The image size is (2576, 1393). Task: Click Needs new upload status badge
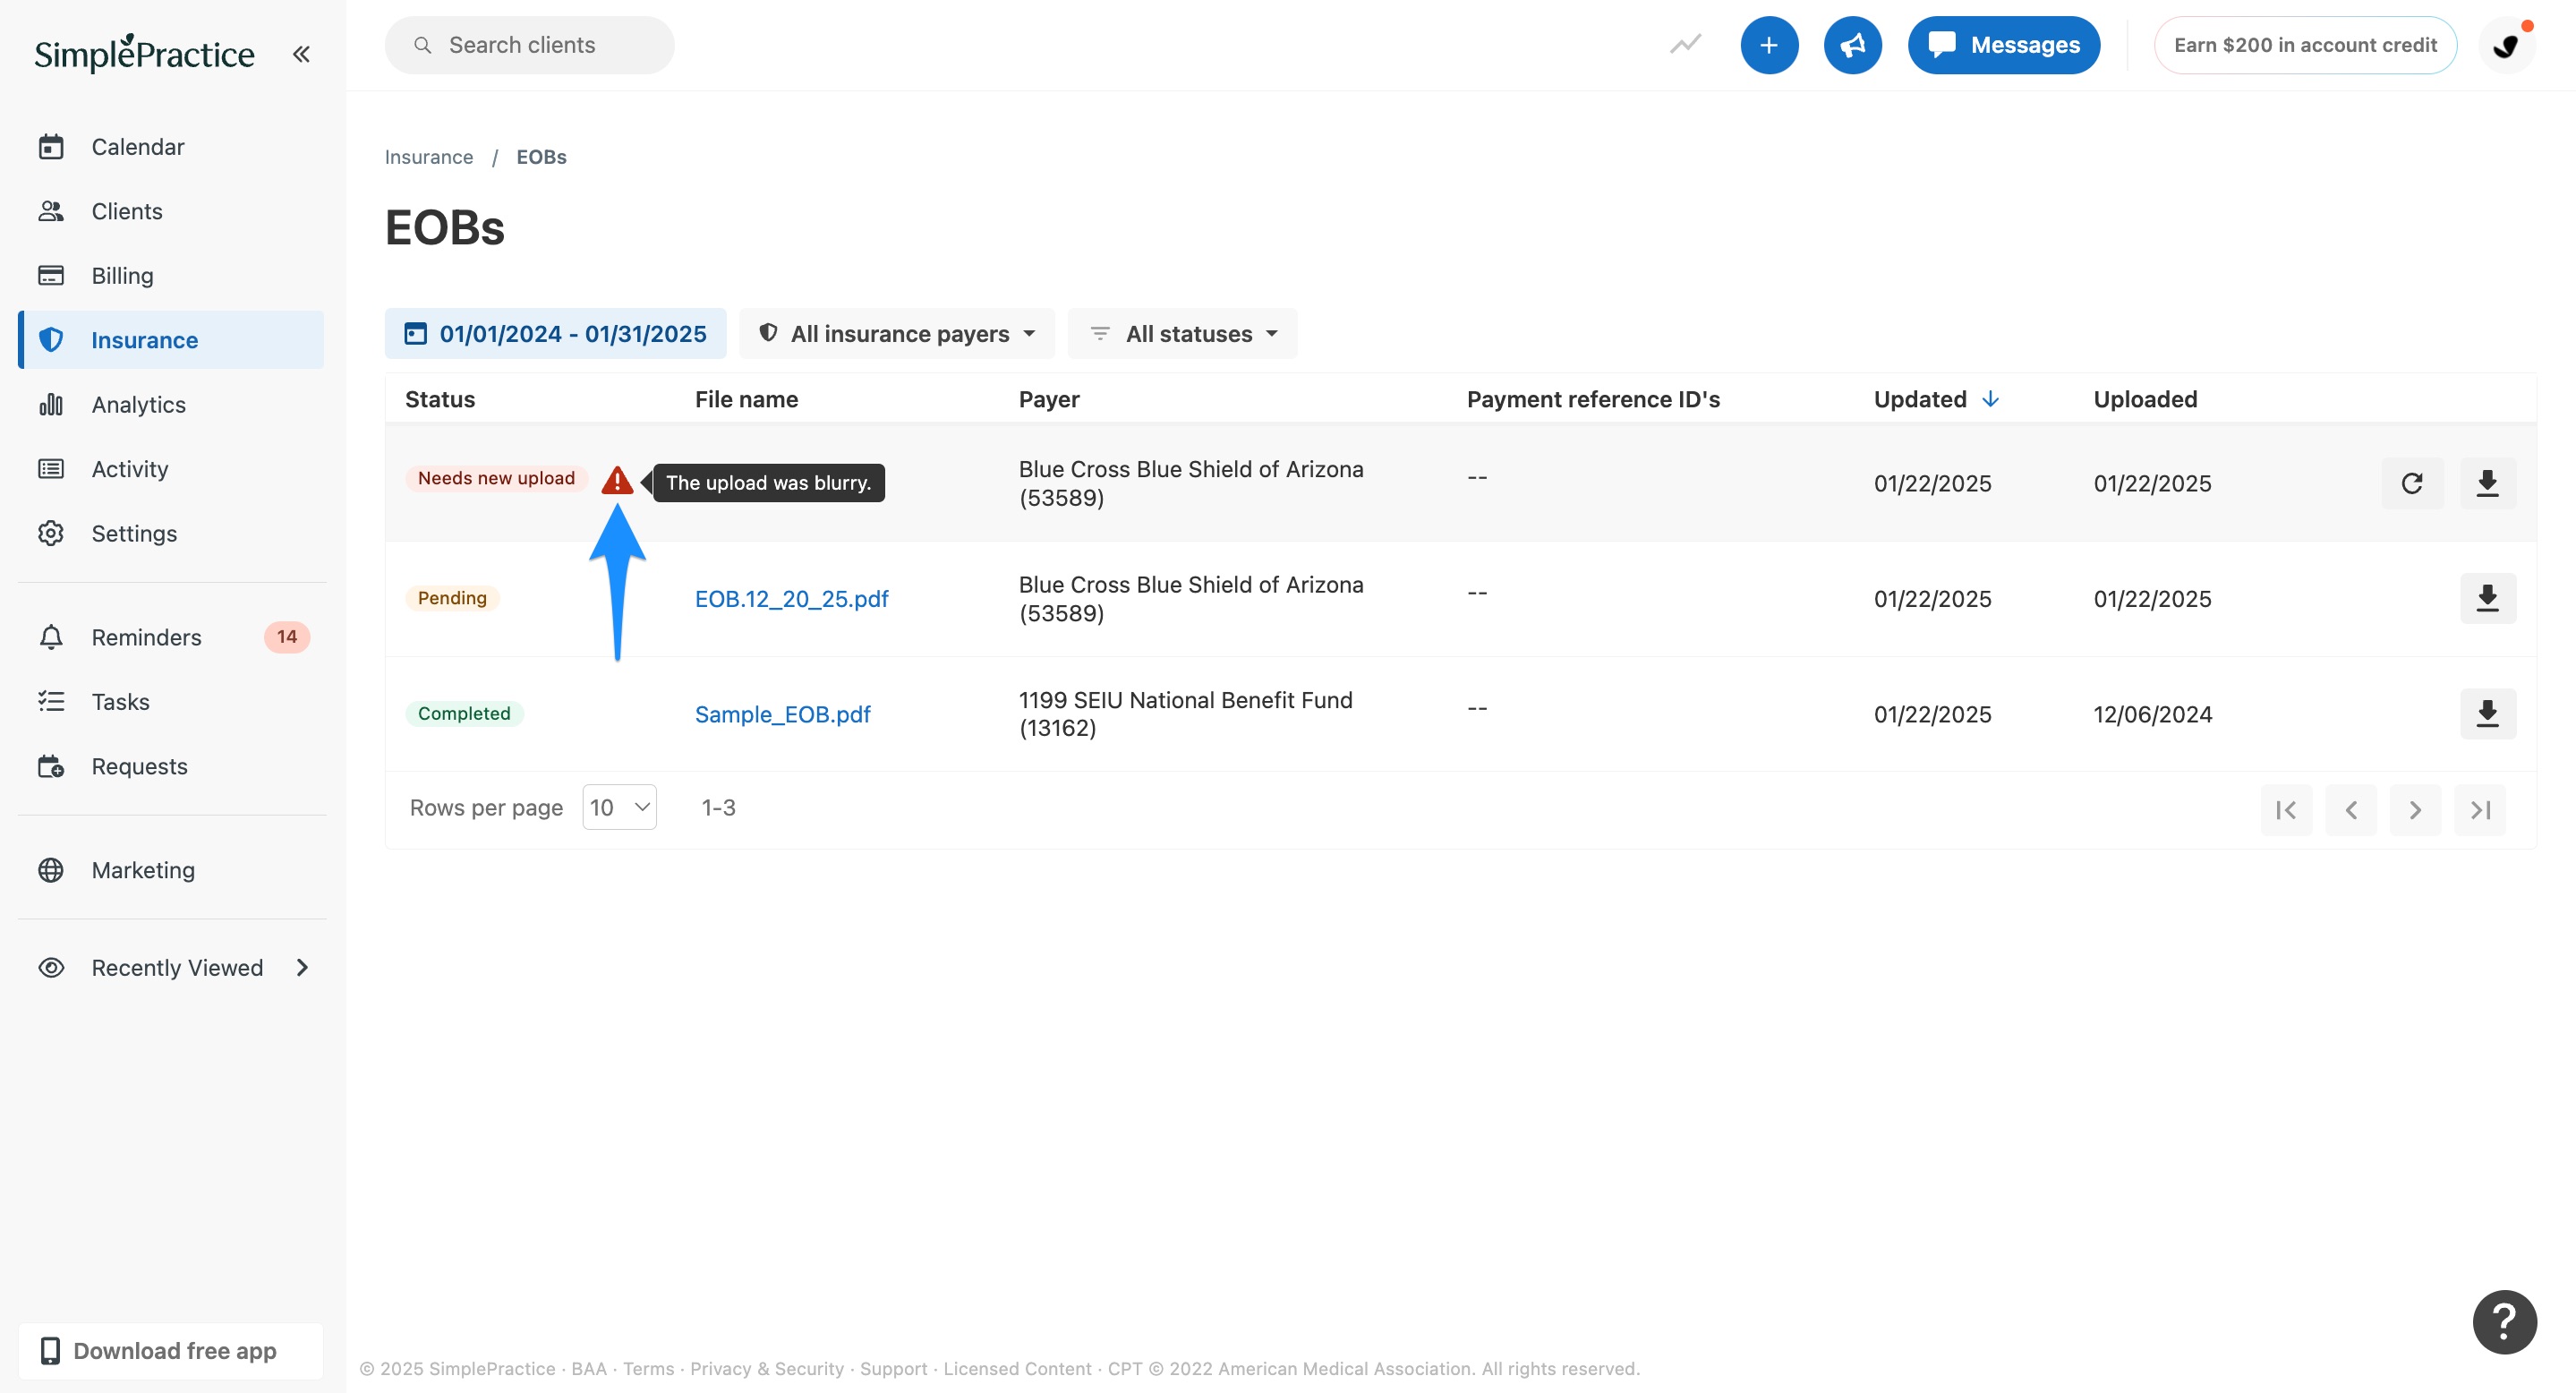point(496,478)
